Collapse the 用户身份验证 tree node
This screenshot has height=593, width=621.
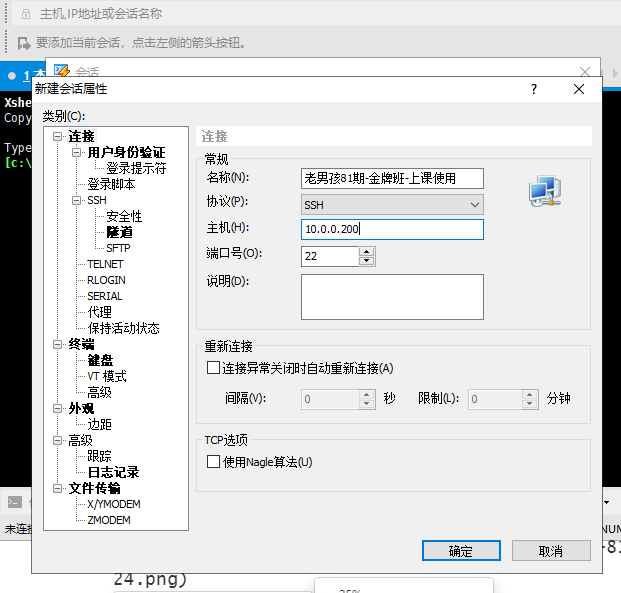[x=76, y=153]
